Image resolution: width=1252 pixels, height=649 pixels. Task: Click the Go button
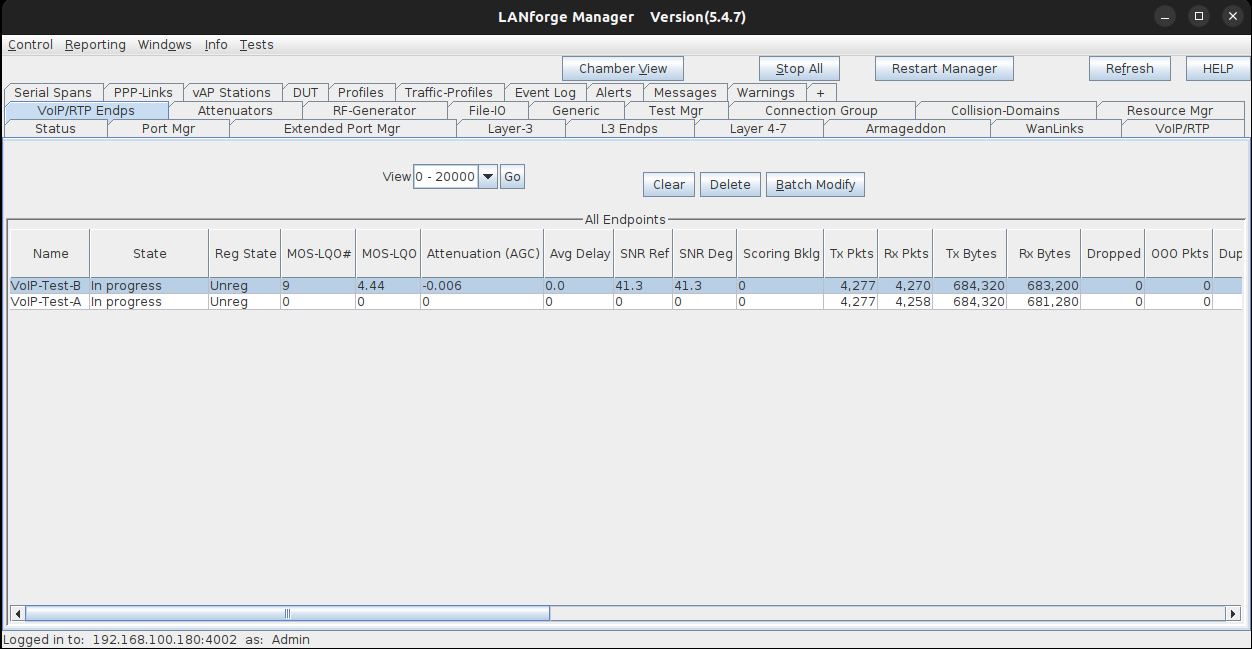[512, 177]
